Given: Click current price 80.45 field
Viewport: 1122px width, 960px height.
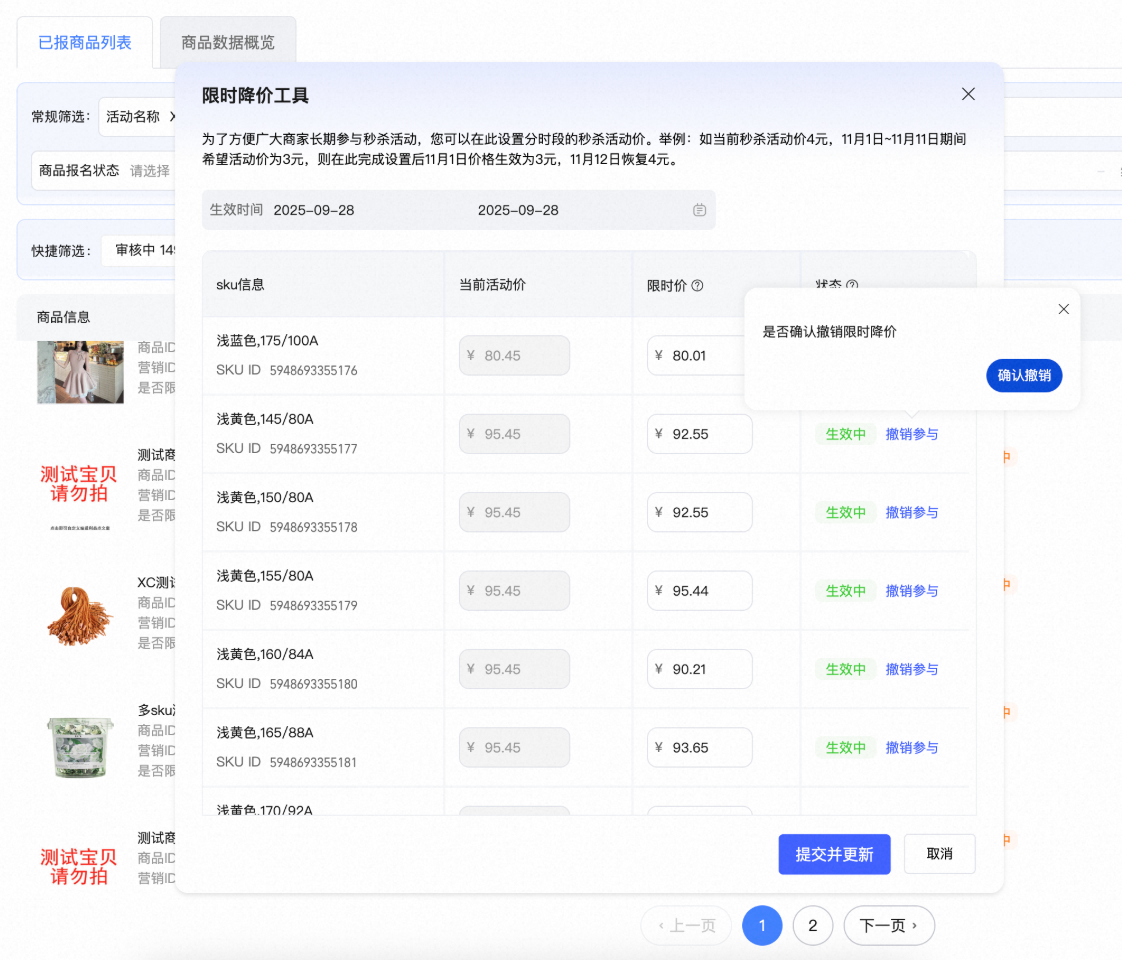Looking at the screenshot, I should click(x=514, y=356).
